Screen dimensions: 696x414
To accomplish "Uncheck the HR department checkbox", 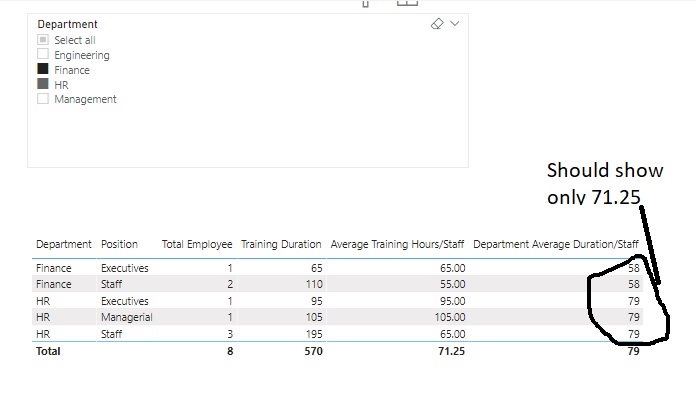I will point(43,83).
